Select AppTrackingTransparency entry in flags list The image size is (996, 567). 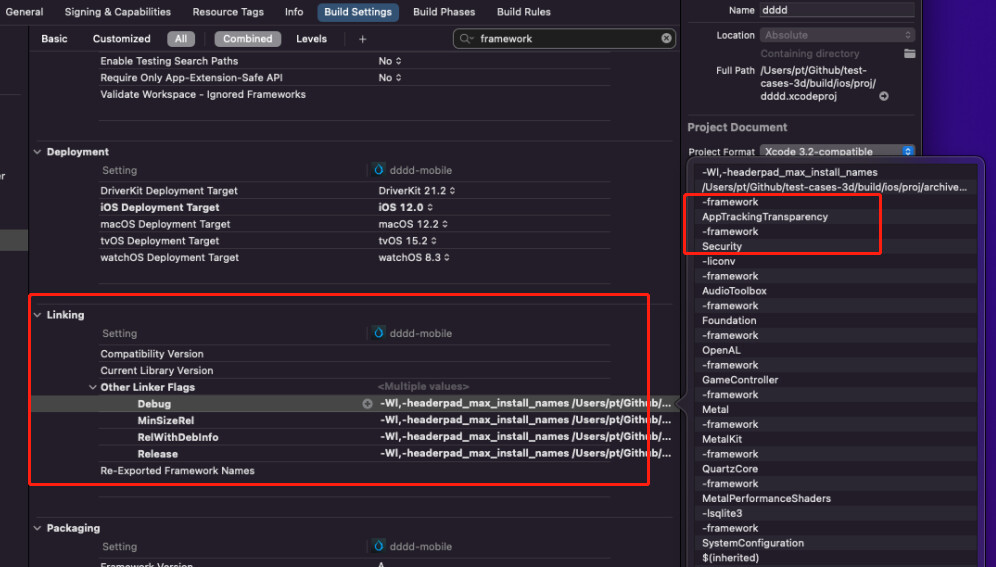pyautogui.click(x=764, y=217)
